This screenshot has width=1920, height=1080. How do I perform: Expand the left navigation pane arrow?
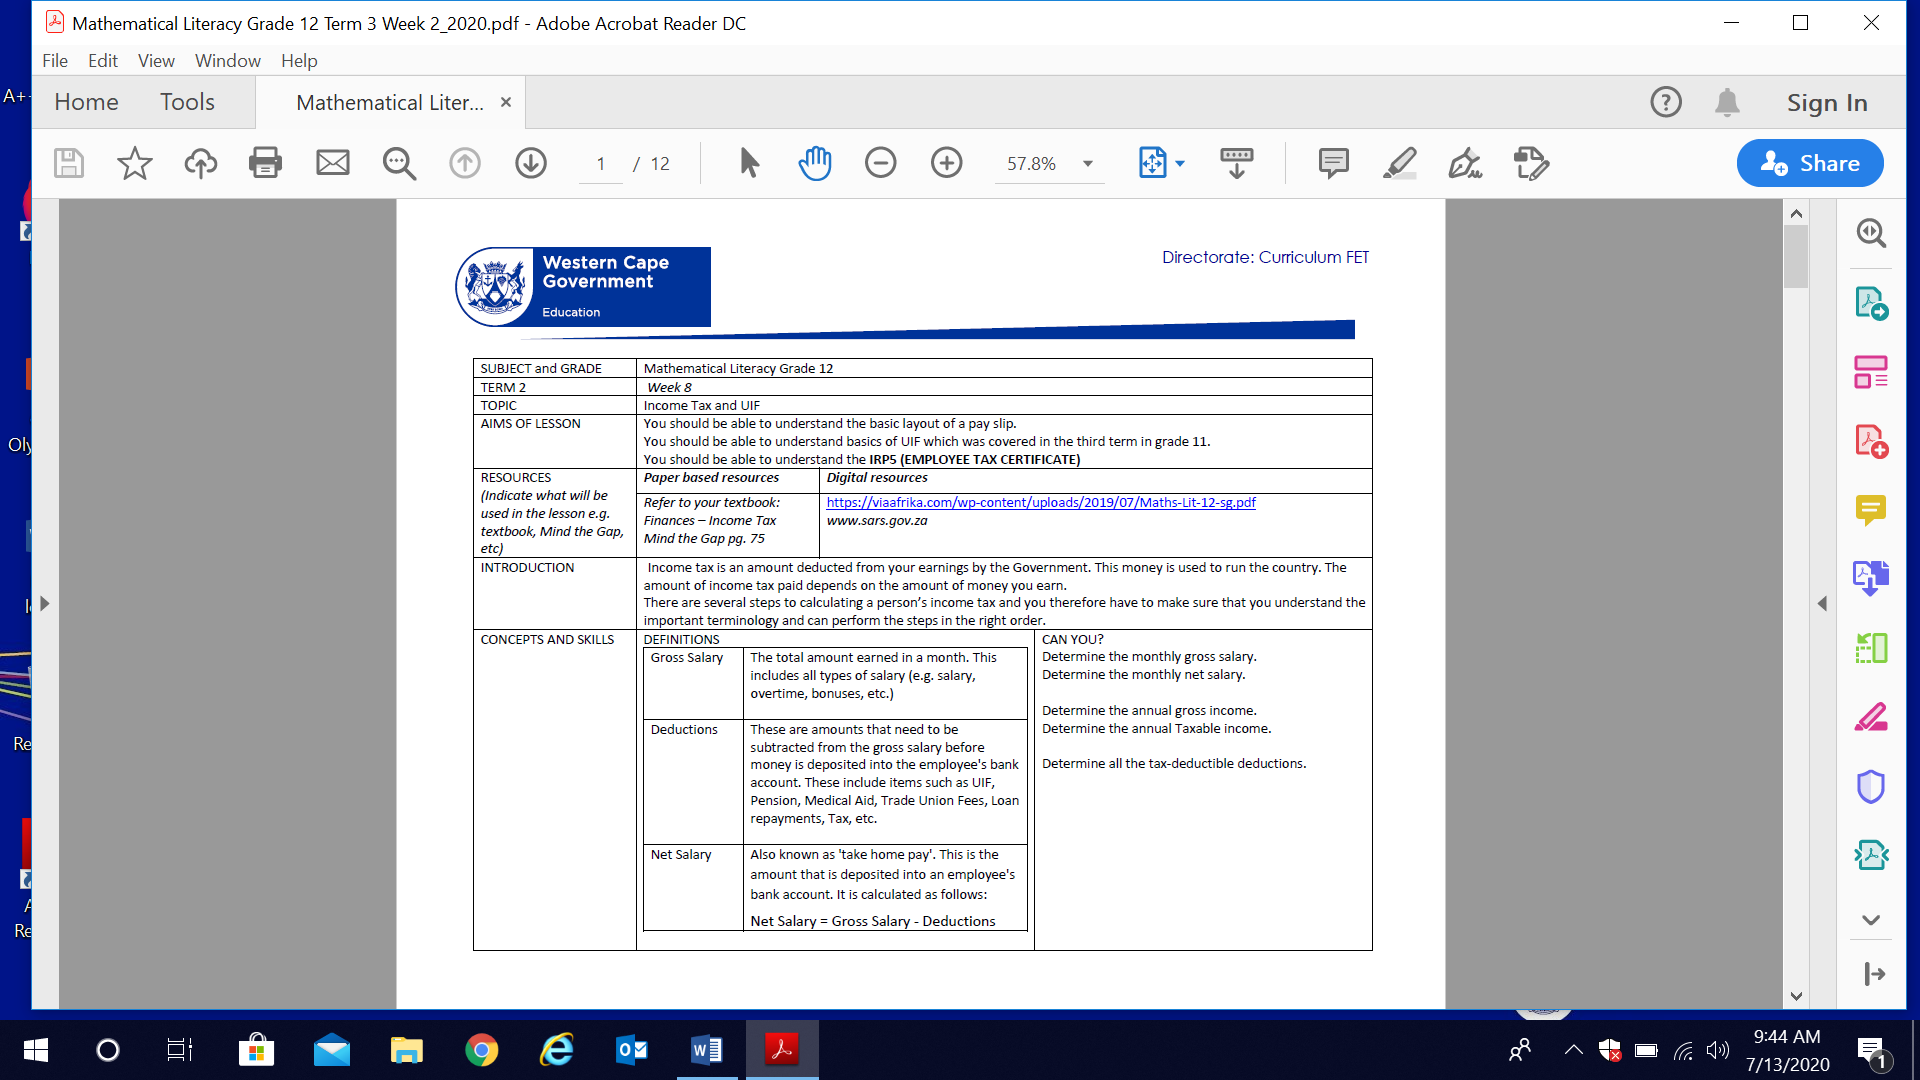pos(44,604)
